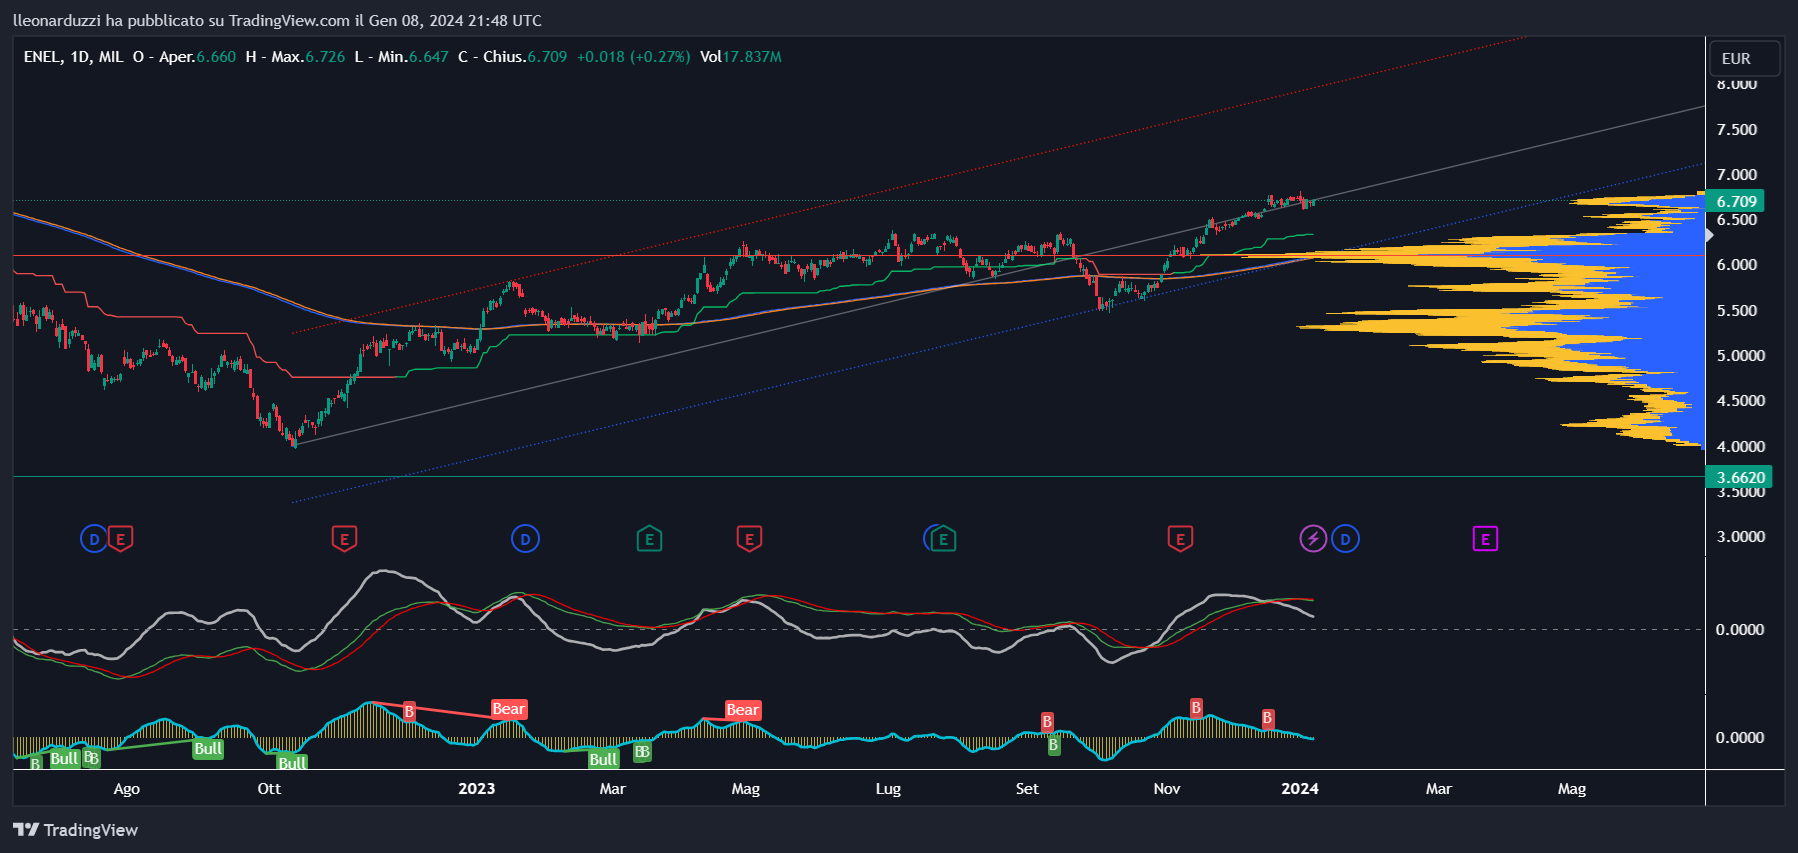Viewport: 1798px width, 853px height.
Task: Click the publication header mentioning TradingView.com
Action: [x=278, y=20]
